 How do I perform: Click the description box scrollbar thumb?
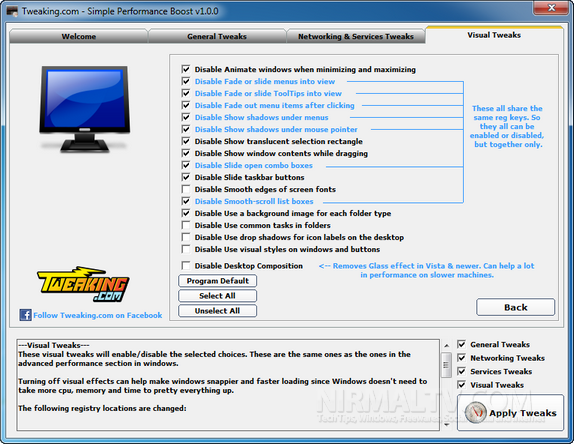[x=446, y=365]
